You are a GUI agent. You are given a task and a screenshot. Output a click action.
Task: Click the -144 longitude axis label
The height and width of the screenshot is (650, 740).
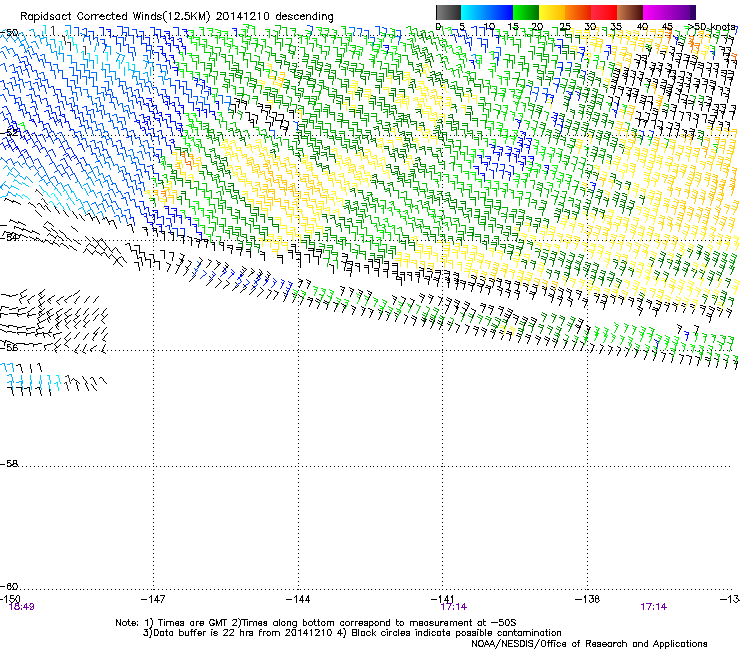click(298, 599)
